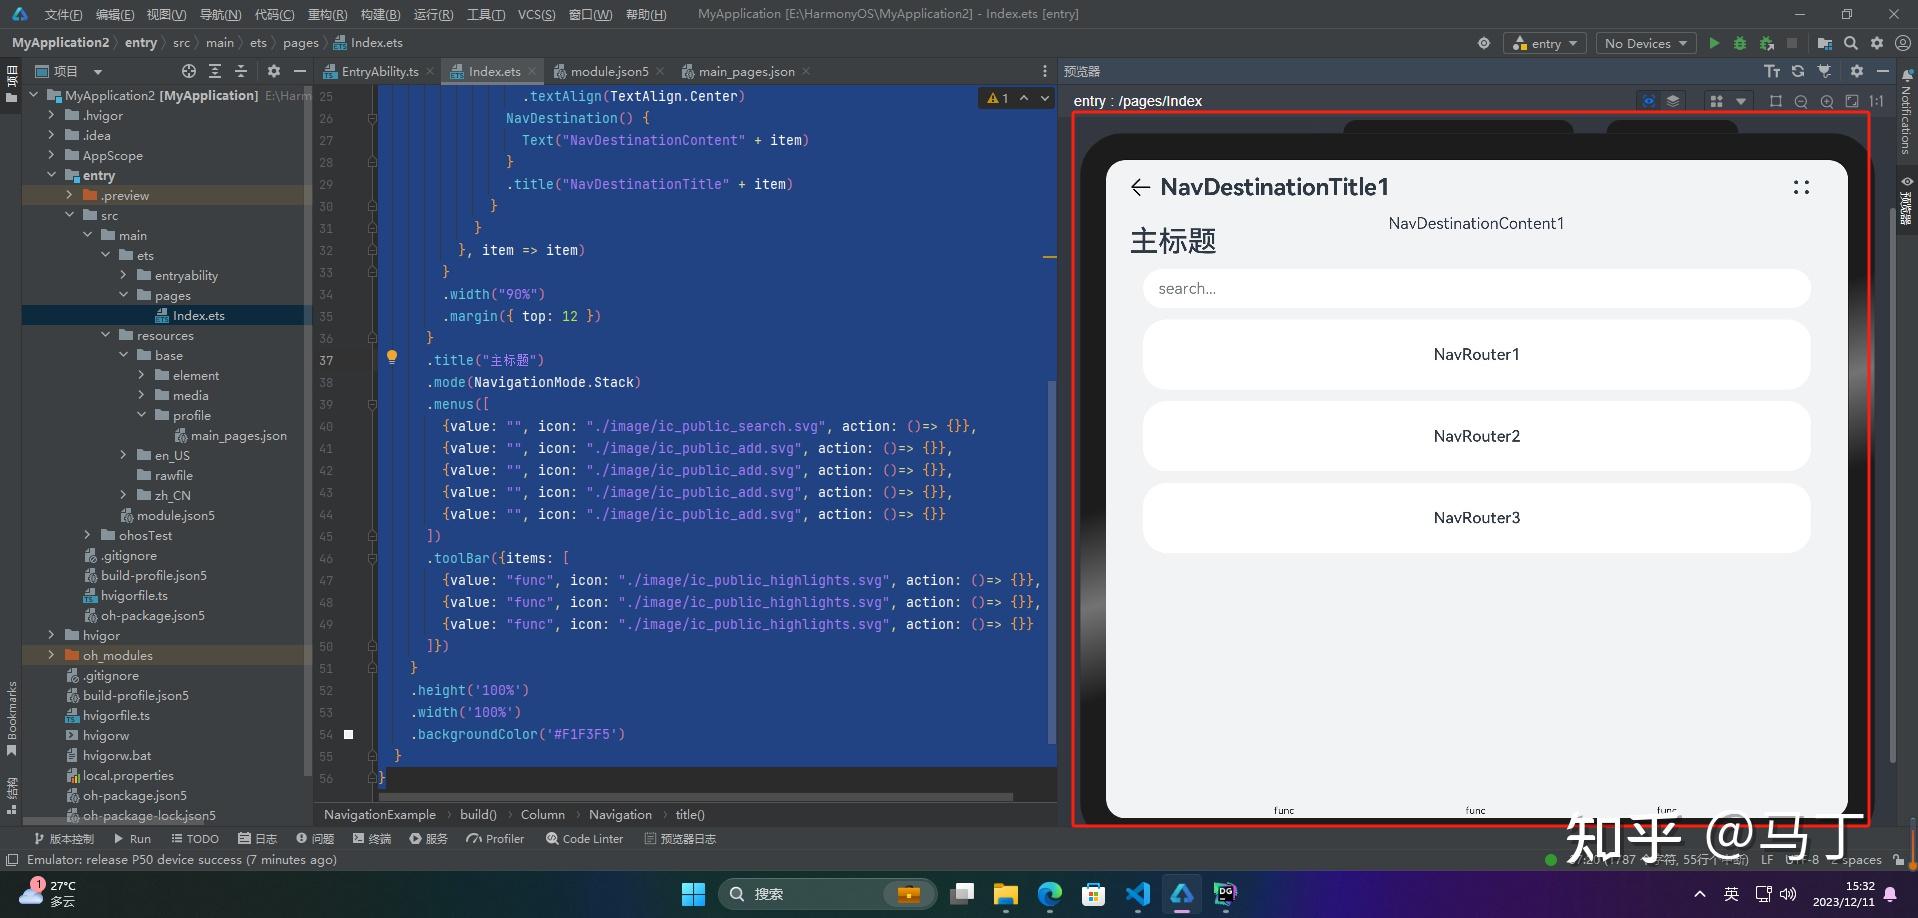Open the No Devices dropdown
The width and height of the screenshot is (1918, 918).
(x=1645, y=43)
